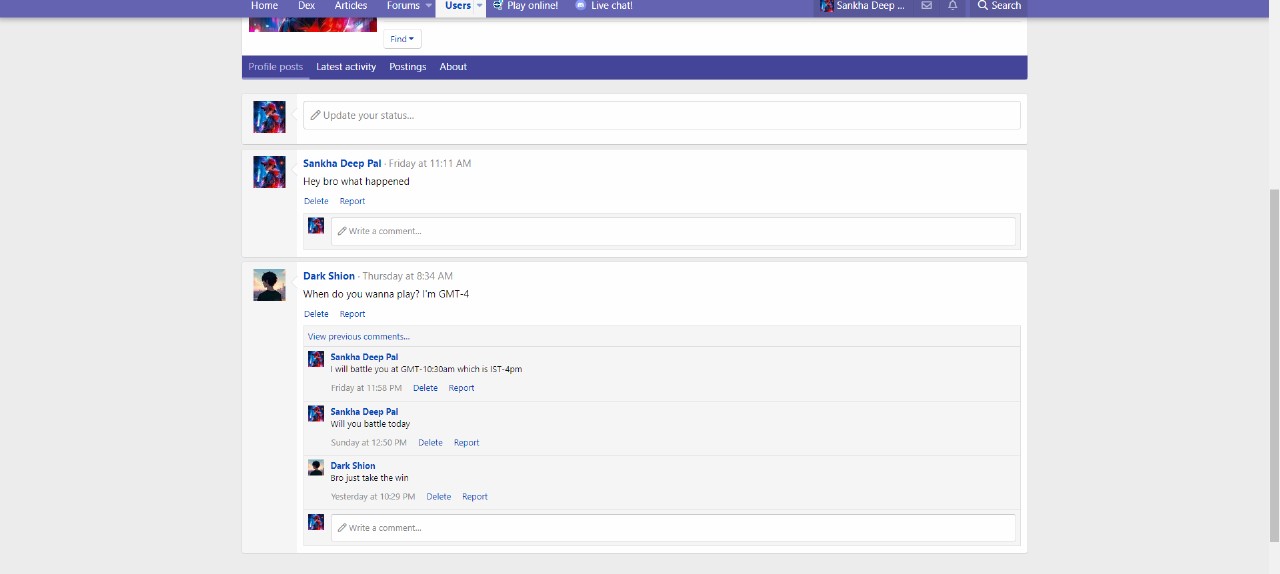1280x574 pixels.
Task: Open the Dex nav item
Action: pos(306,6)
